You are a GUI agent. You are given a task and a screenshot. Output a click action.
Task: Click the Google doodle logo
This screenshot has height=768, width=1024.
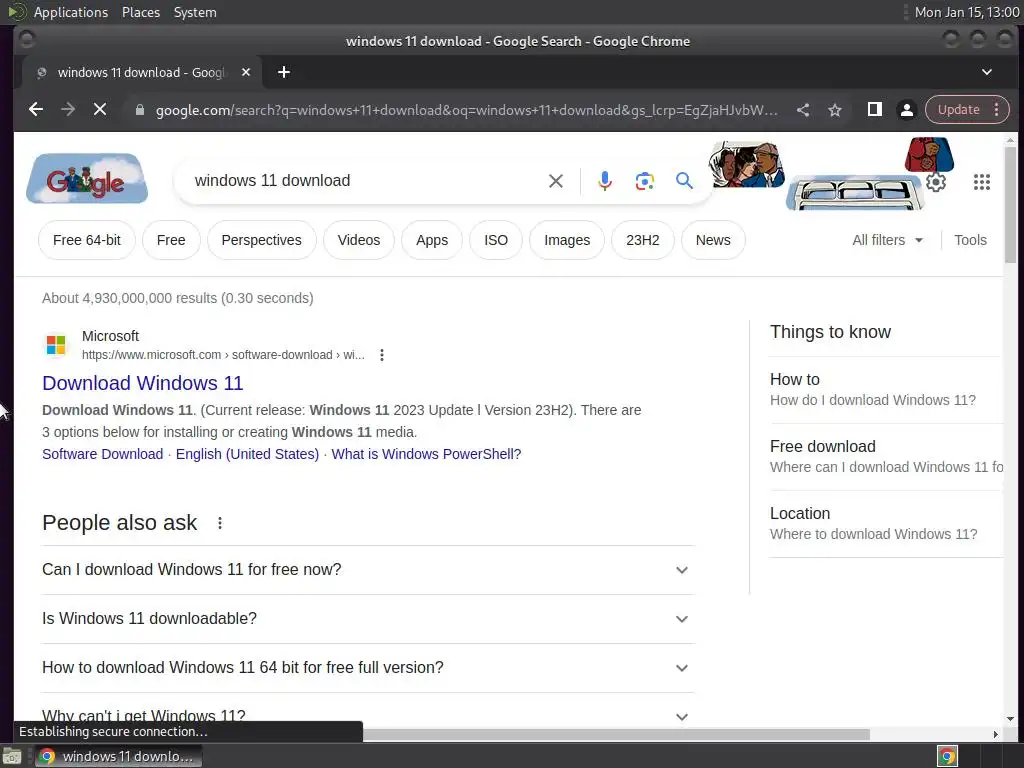pyautogui.click(x=87, y=179)
